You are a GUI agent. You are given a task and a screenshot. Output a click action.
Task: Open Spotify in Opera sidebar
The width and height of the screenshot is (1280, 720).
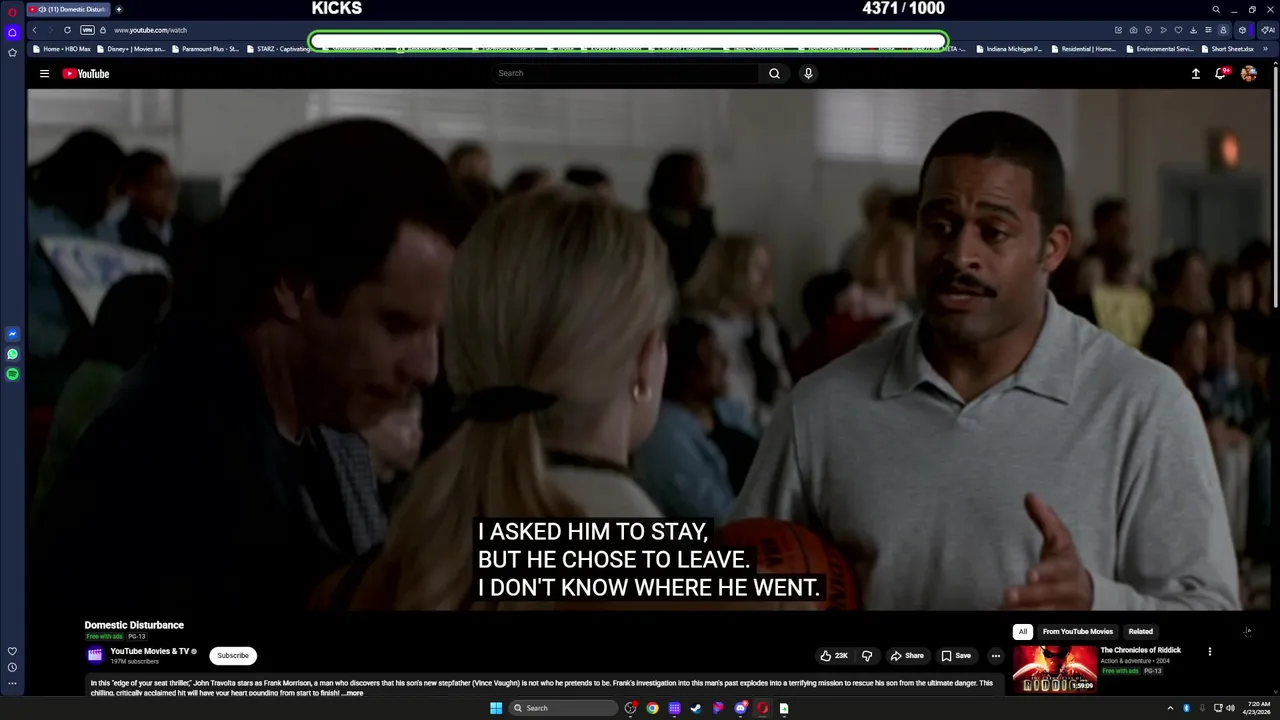coord(12,374)
